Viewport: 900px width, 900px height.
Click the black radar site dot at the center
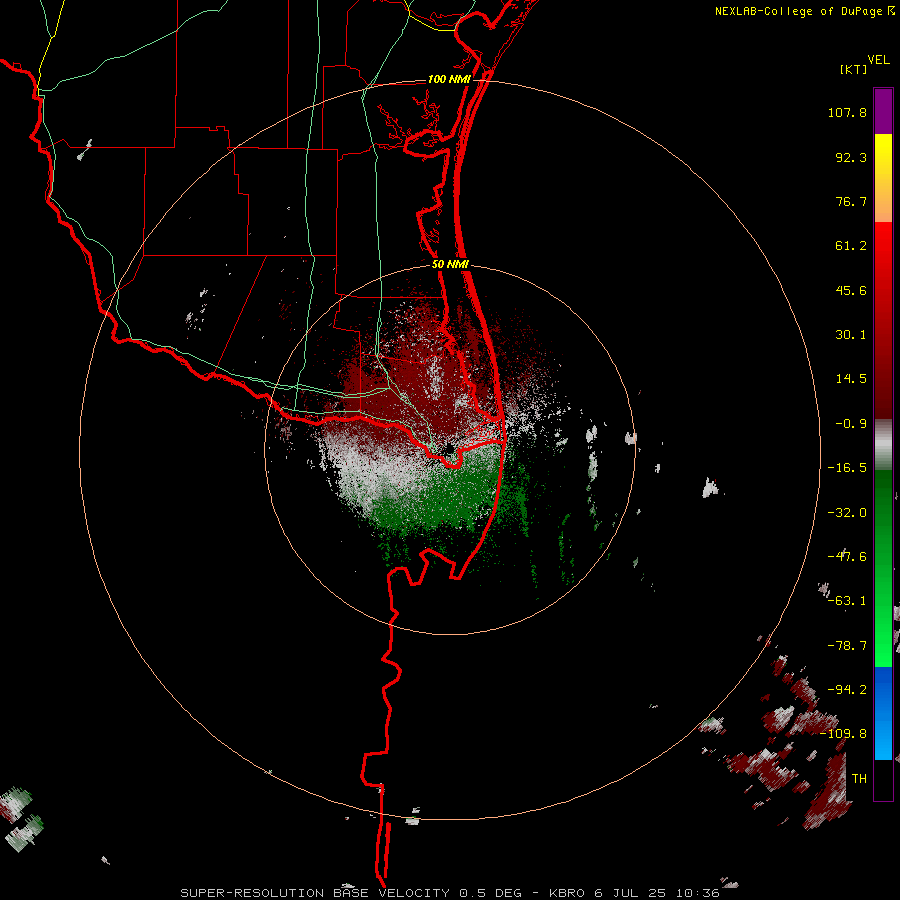pyautogui.click(x=449, y=449)
